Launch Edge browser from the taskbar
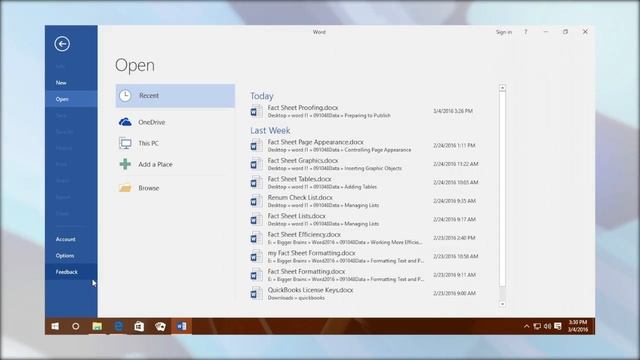This screenshot has height=360, width=640. [x=118, y=326]
